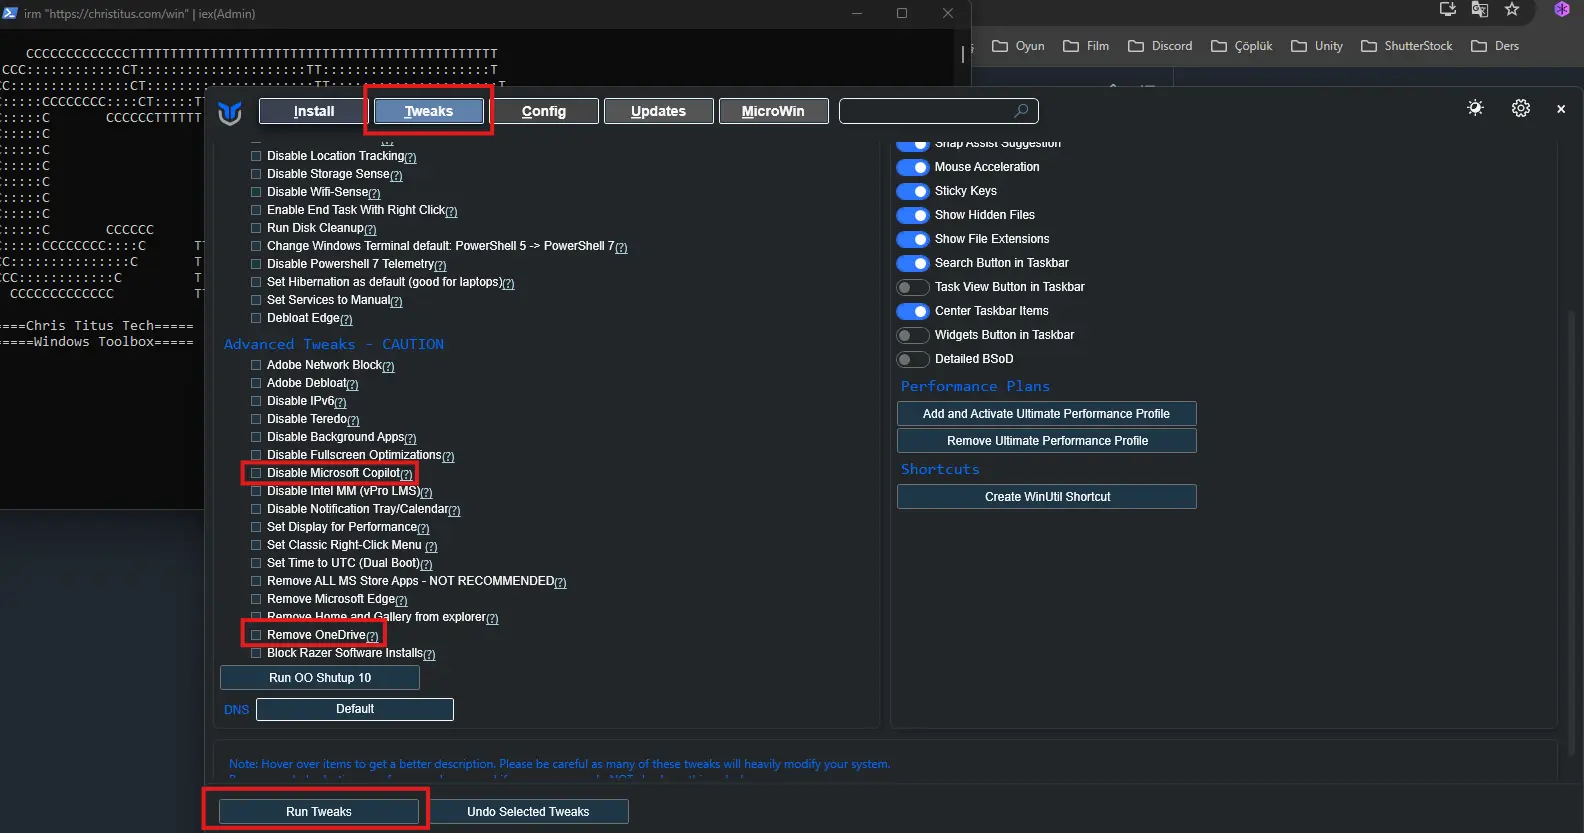Click Undo Selected Tweaks button
The height and width of the screenshot is (833, 1584).
(528, 812)
